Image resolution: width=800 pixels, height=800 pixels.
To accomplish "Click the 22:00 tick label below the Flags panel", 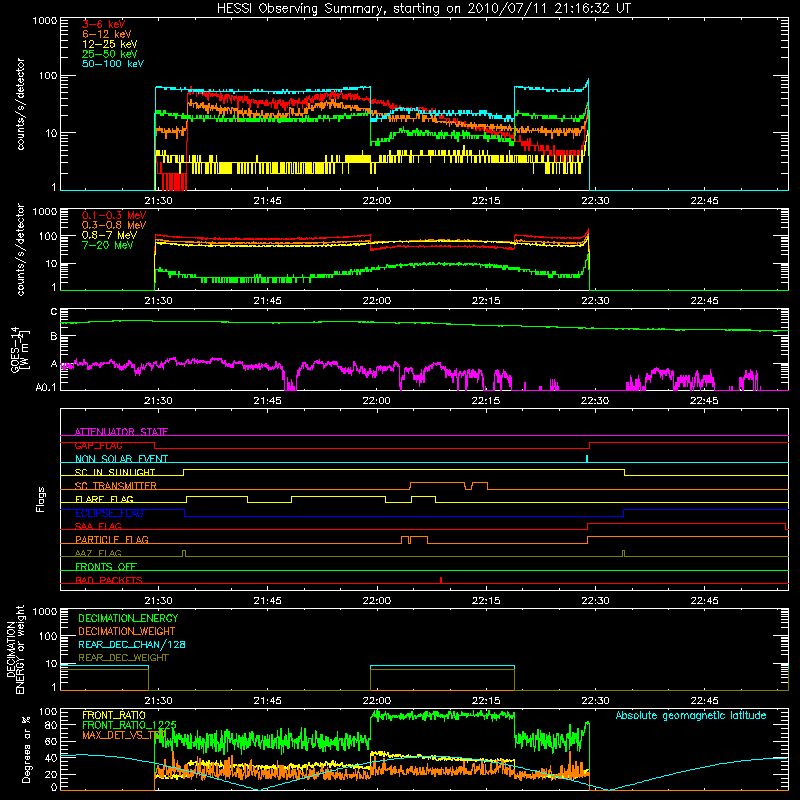I will pos(377,601).
